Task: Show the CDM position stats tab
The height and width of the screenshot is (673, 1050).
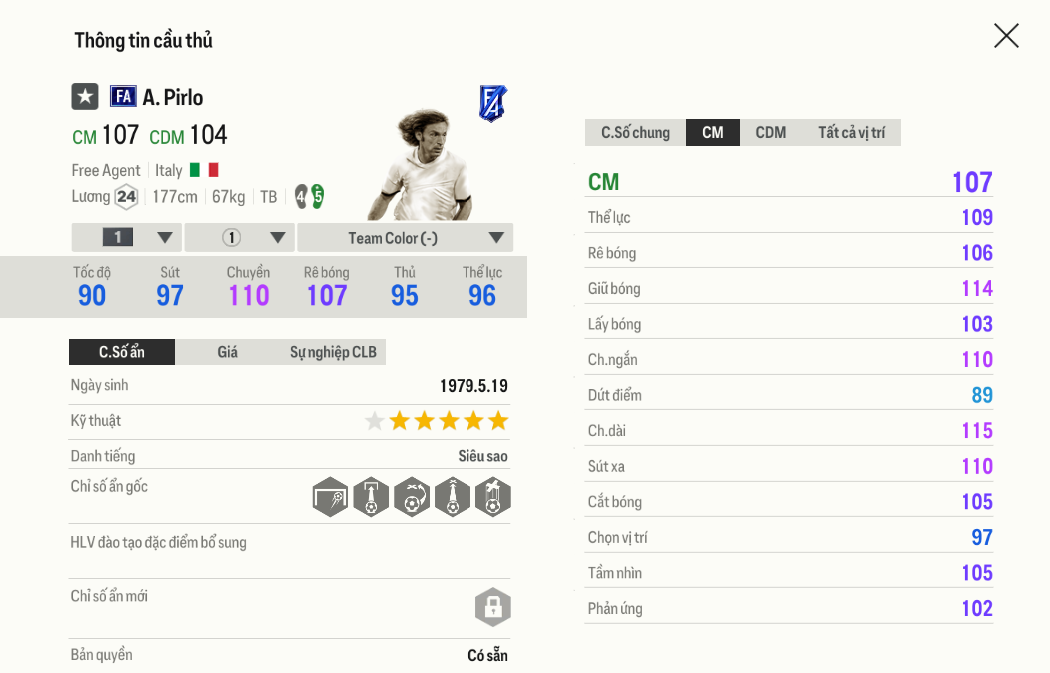Action: tap(770, 133)
